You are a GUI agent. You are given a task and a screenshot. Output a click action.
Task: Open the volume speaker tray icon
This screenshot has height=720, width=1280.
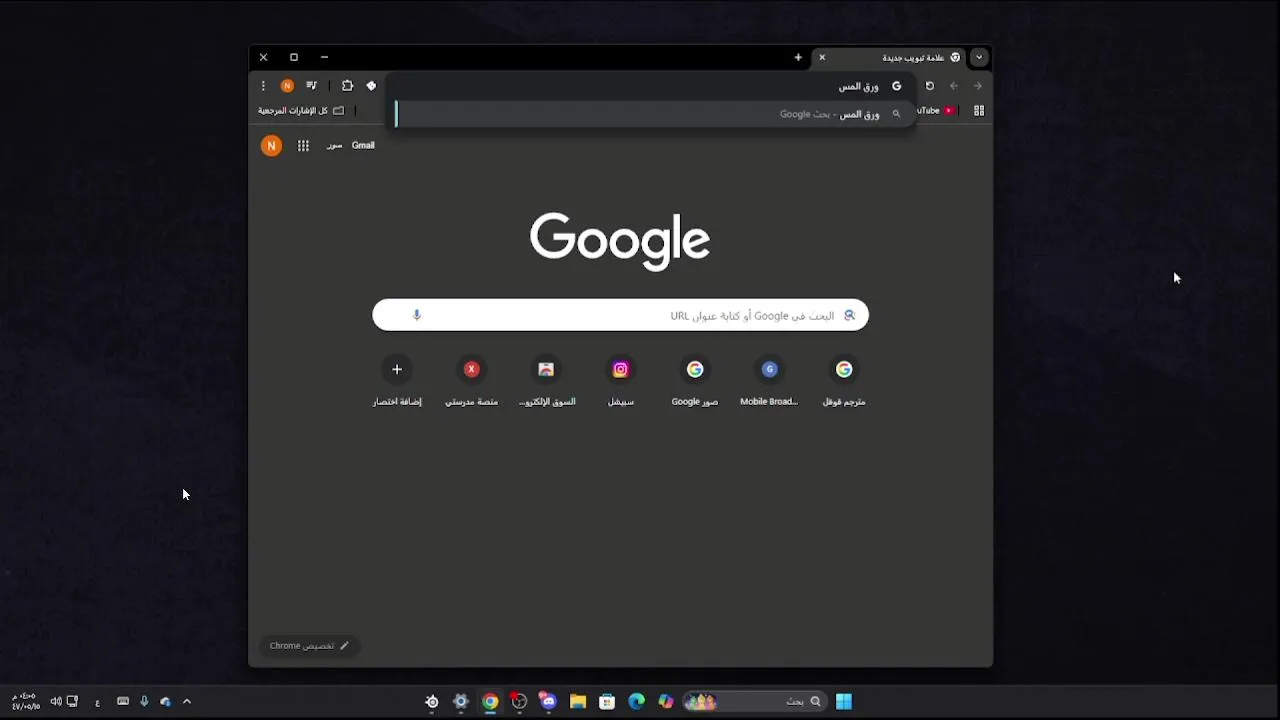[x=56, y=701]
